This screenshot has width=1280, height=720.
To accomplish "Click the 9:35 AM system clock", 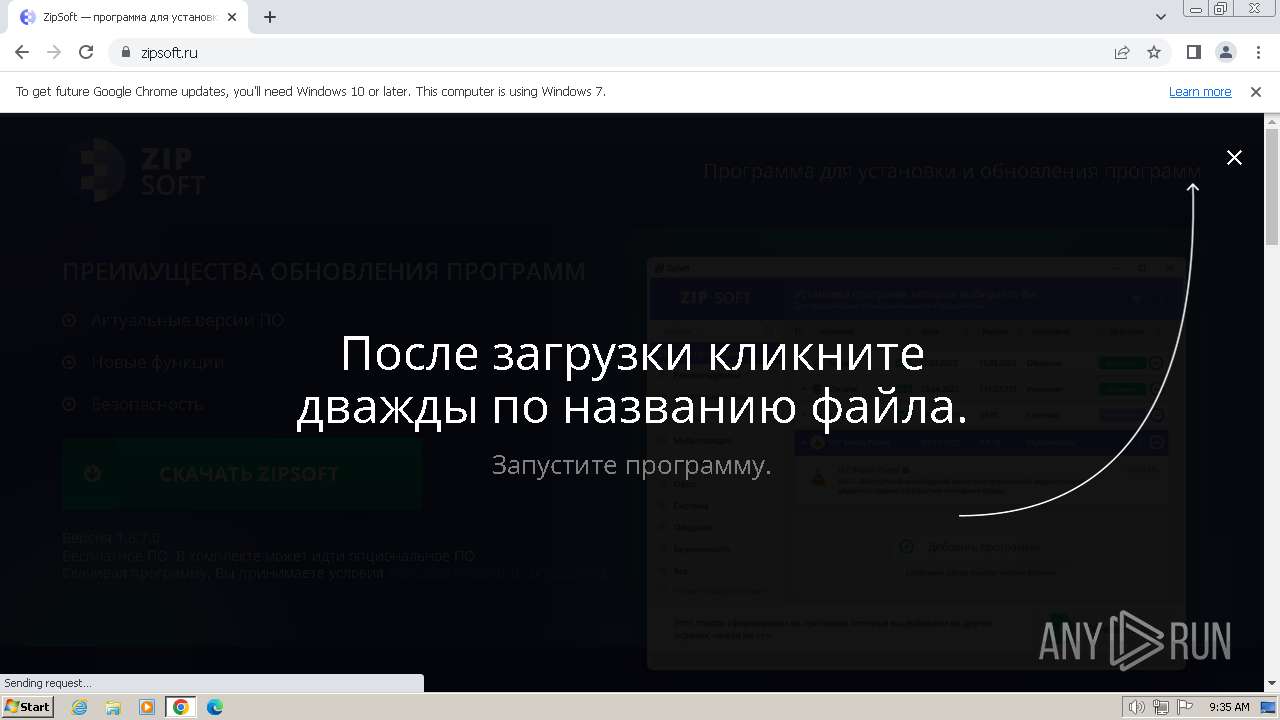I will 1229,707.
